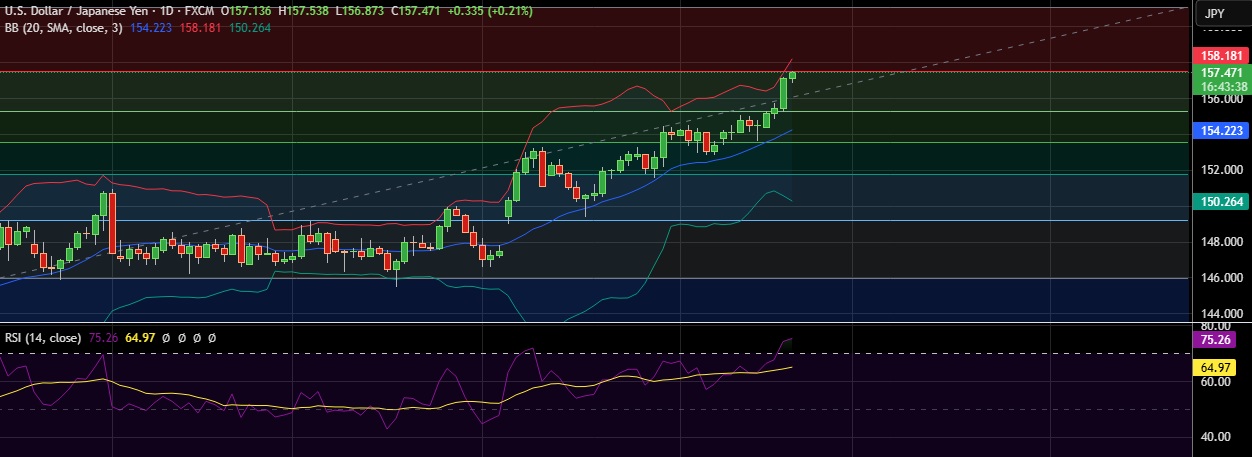Click the green 157.471 current price label
Image resolution: width=1252 pixels, height=457 pixels.
pyautogui.click(x=1222, y=73)
